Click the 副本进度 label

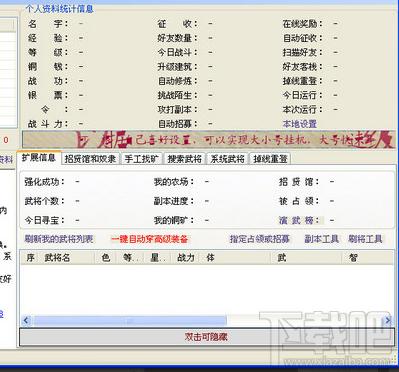(x=174, y=201)
